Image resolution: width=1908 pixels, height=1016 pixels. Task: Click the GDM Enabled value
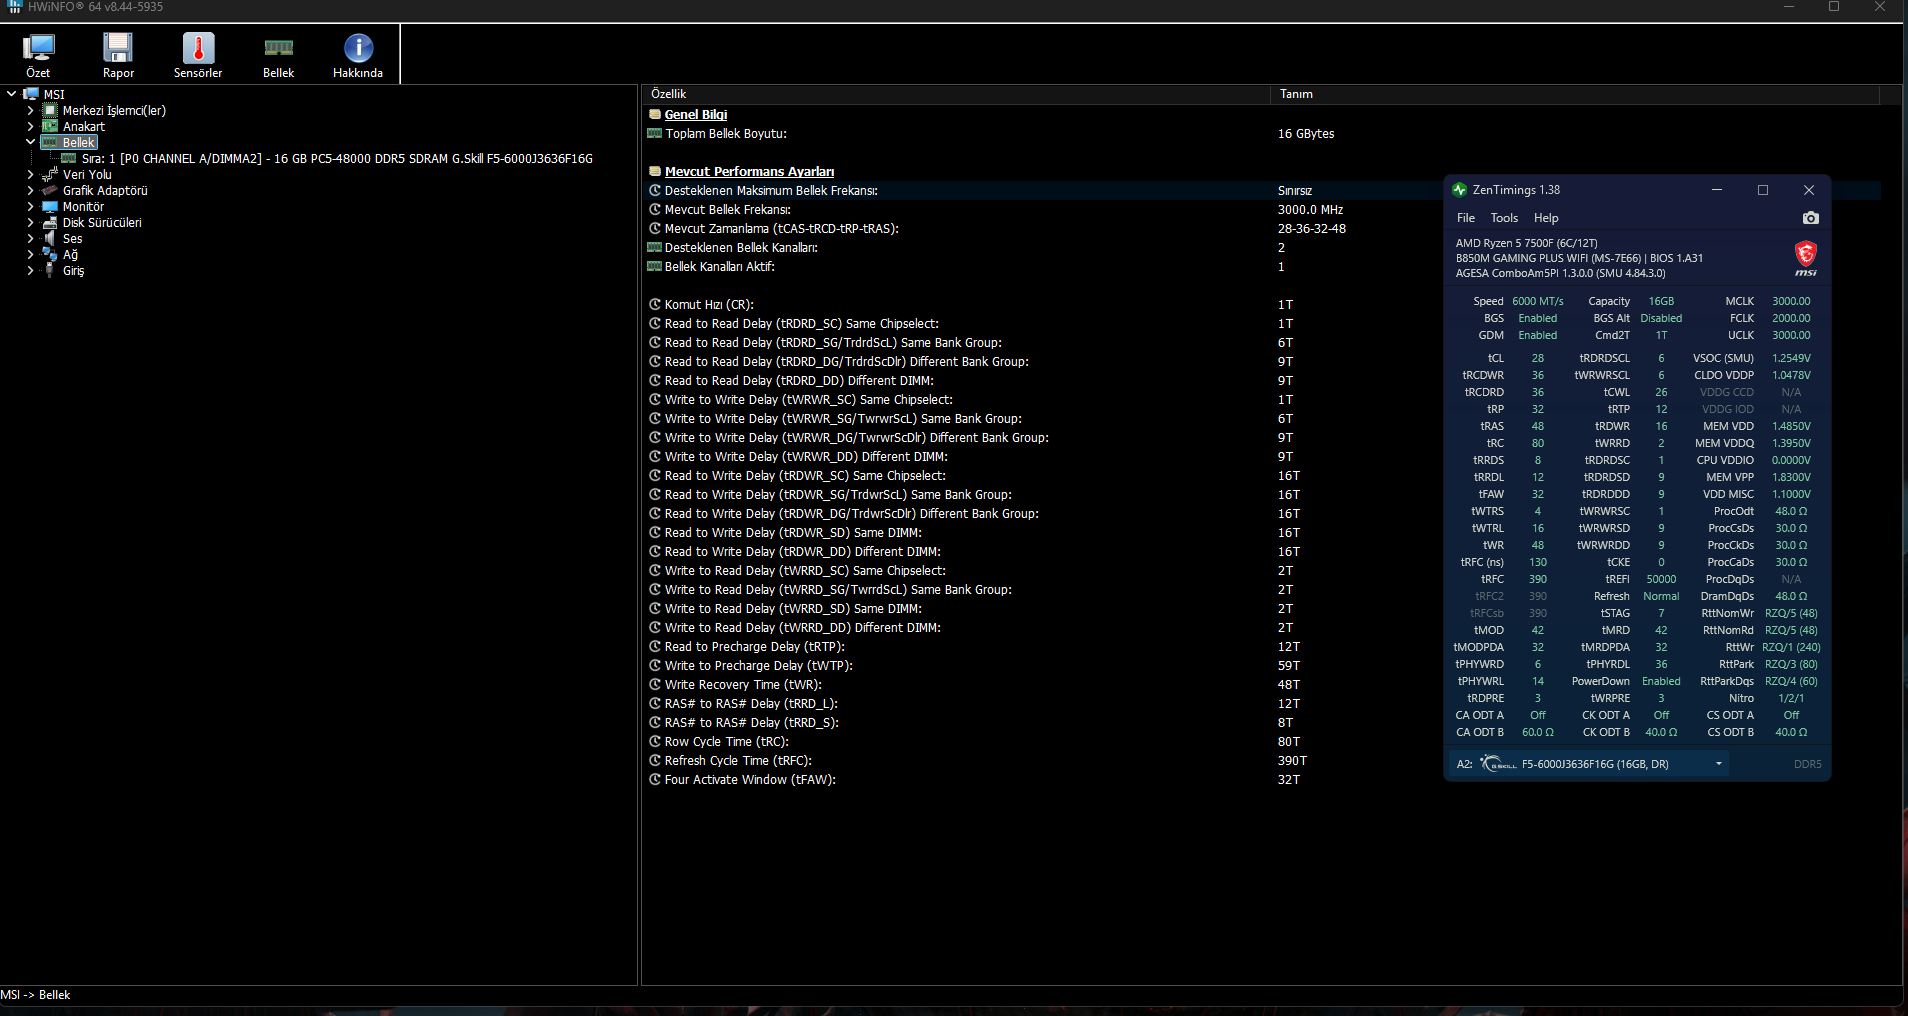pos(1538,335)
